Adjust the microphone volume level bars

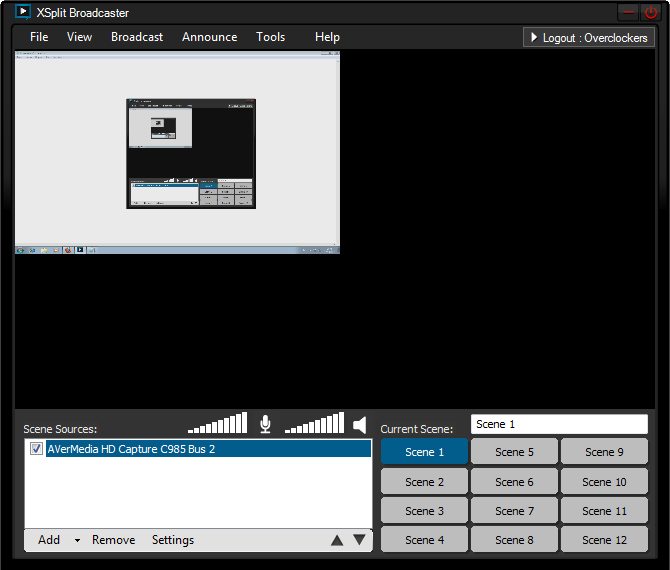(217, 423)
